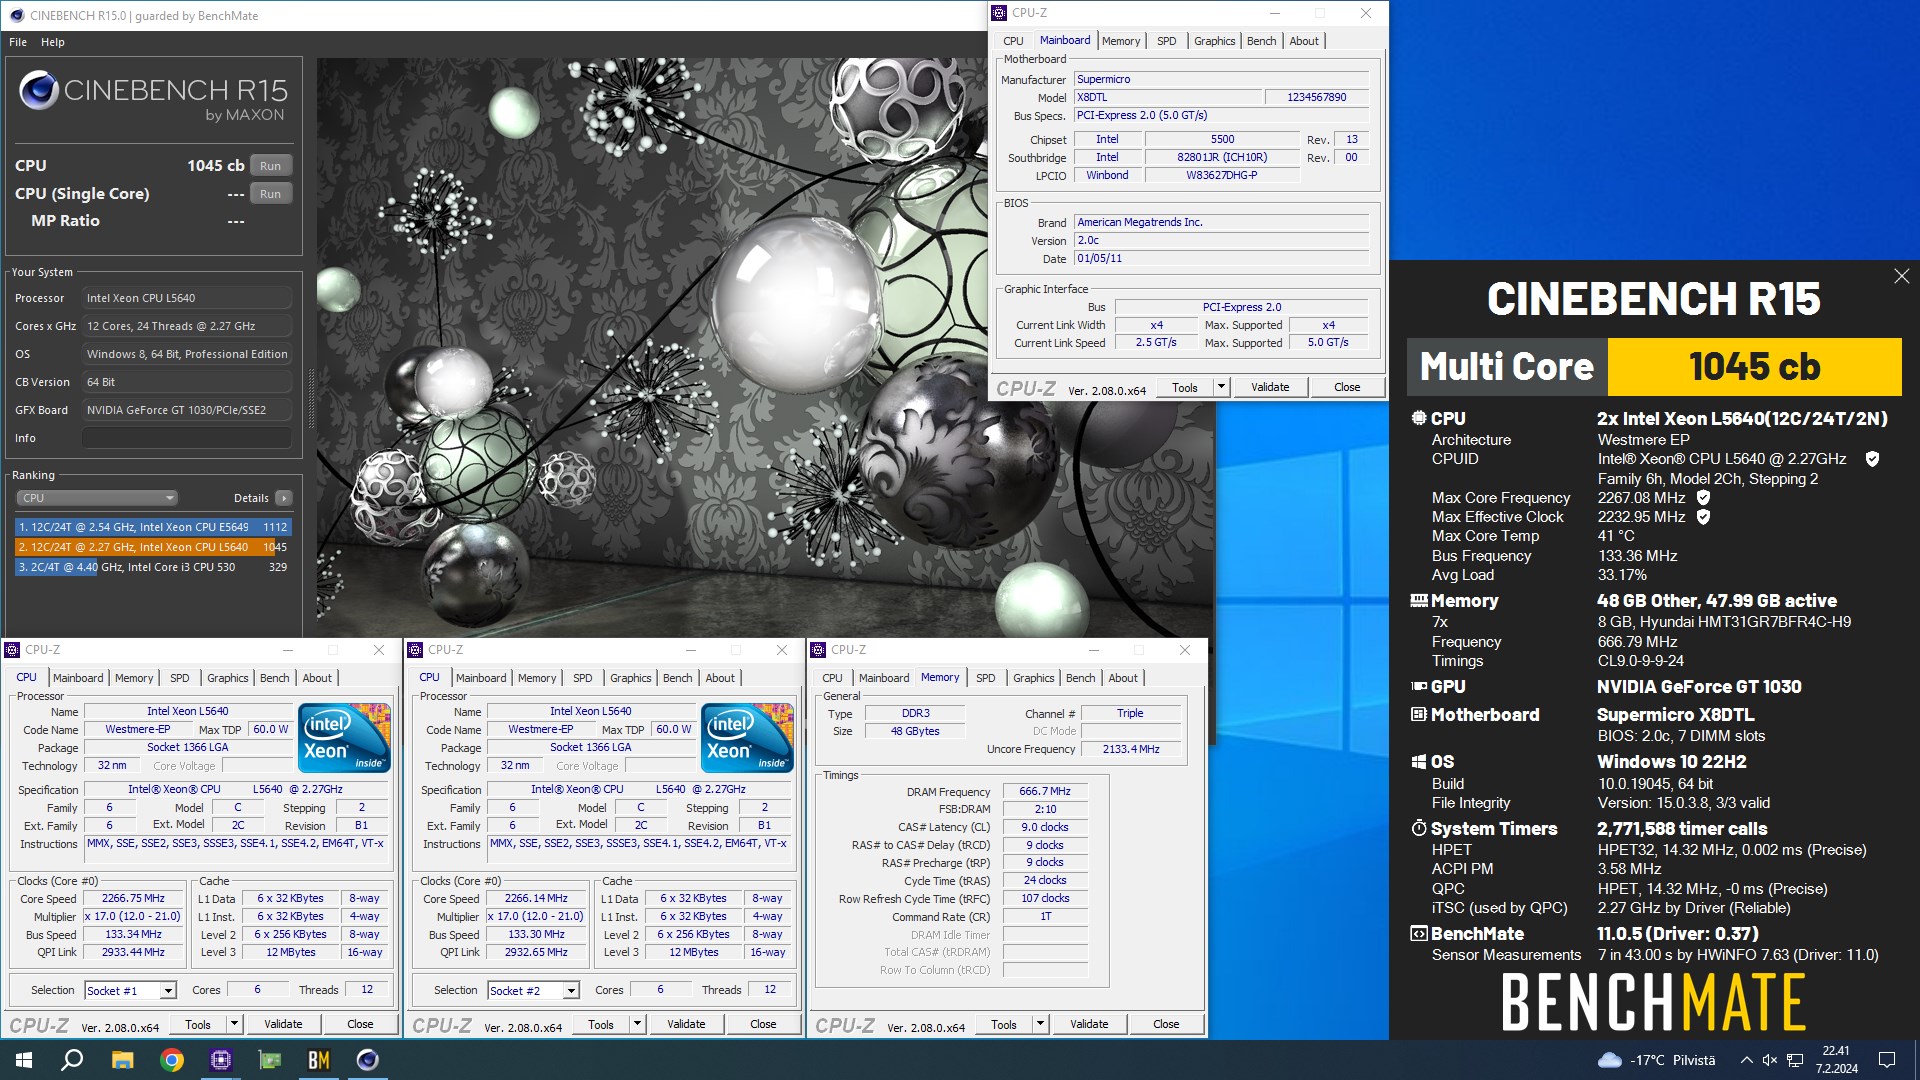Click the empty Info field
1920x1080 pixels.
(x=187, y=438)
